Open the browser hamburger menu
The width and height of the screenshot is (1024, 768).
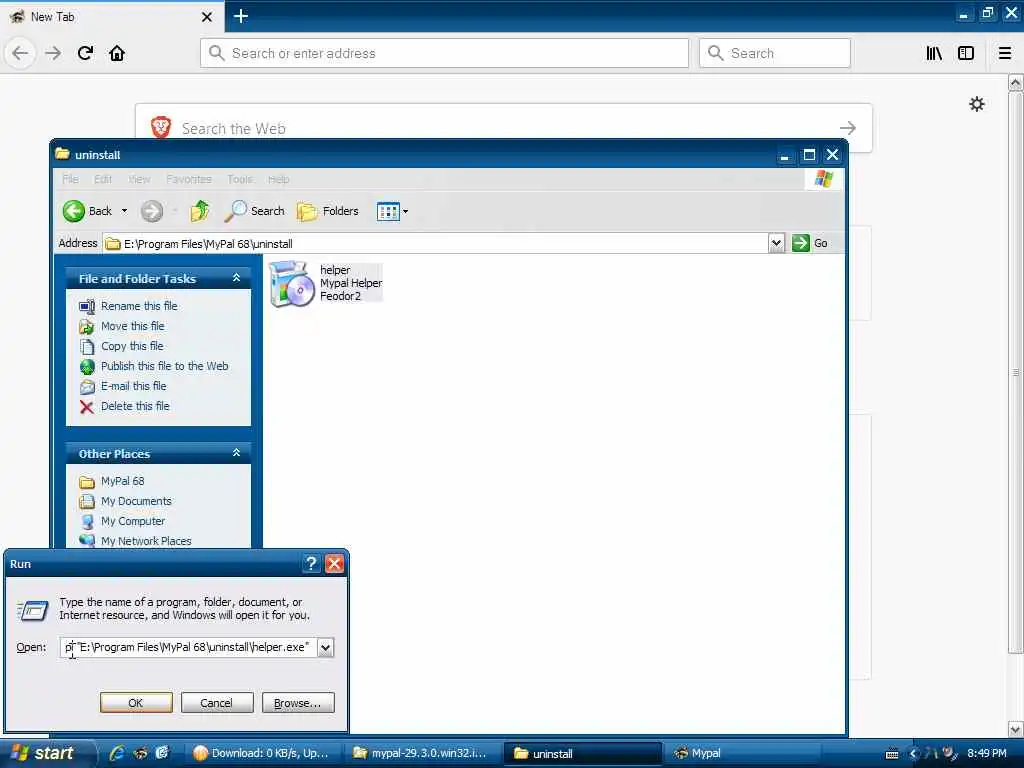(x=1005, y=54)
